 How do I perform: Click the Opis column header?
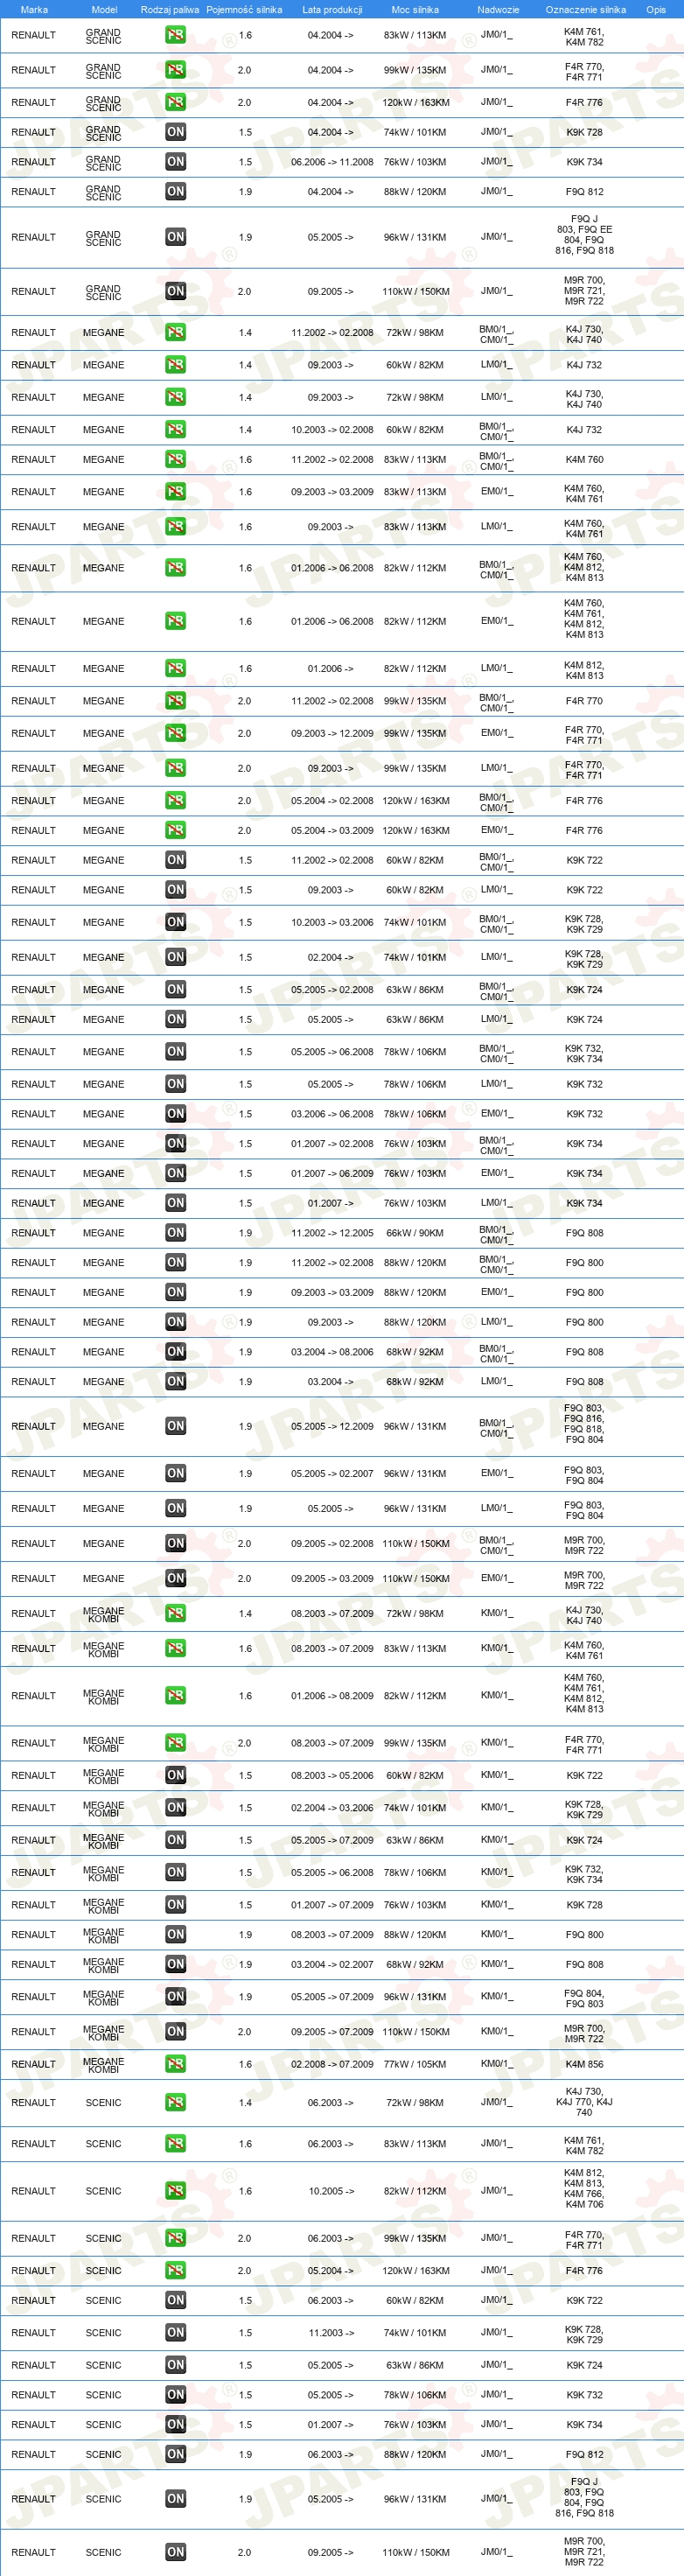pyautogui.click(x=656, y=9)
